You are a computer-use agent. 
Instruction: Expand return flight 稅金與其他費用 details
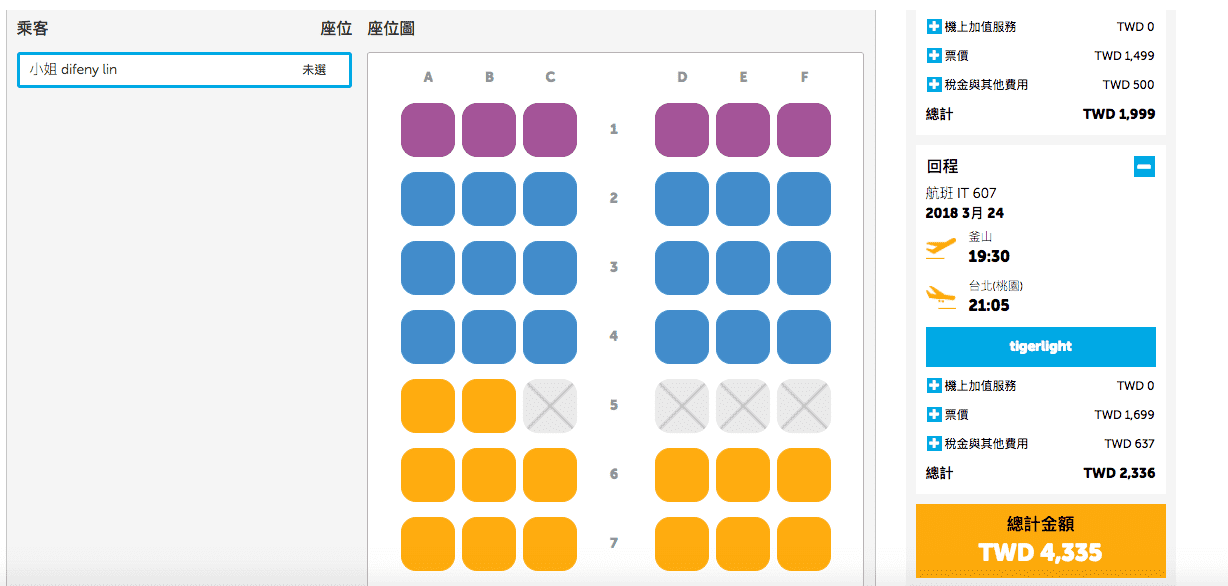[934, 443]
